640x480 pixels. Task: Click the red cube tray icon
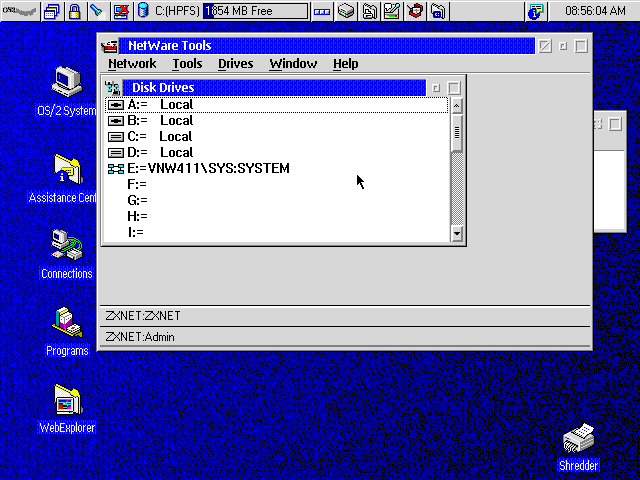coord(415,11)
